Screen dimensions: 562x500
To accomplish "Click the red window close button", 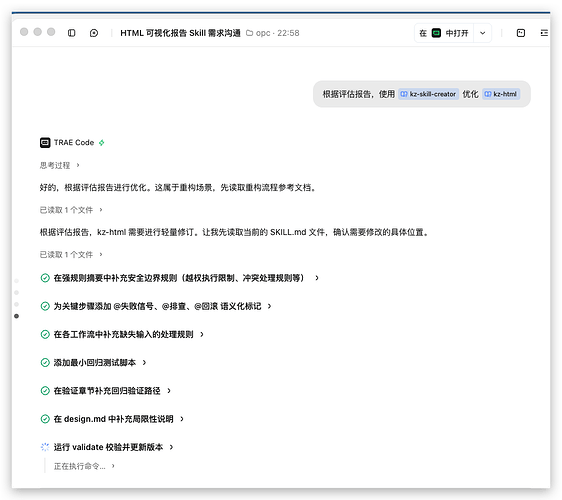I will tap(24, 32).
